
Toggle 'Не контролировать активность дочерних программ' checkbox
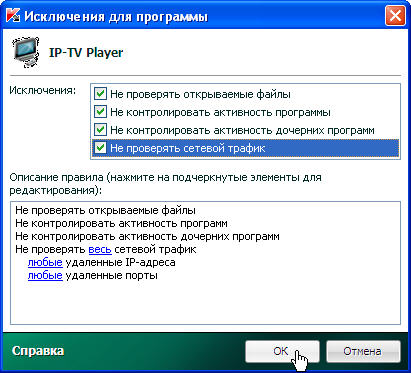[100, 130]
